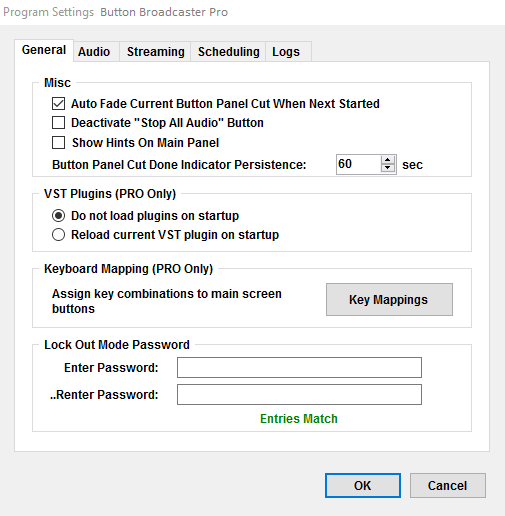
Task: Go to the Scheduling tab
Action: tap(228, 52)
